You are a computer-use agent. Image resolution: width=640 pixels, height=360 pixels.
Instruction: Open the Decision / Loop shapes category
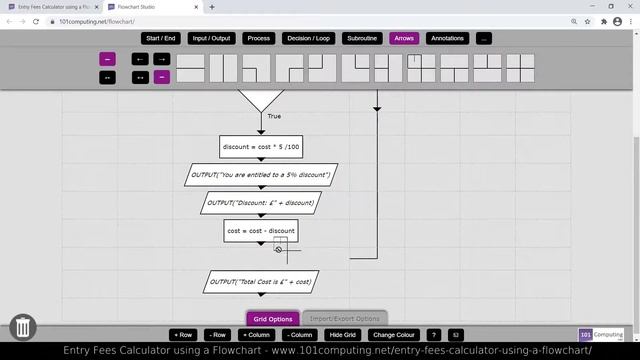(308, 38)
